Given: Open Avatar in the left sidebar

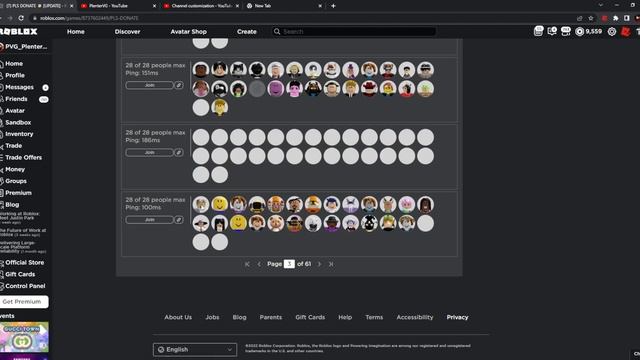Looking at the screenshot, I should click(15, 111).
